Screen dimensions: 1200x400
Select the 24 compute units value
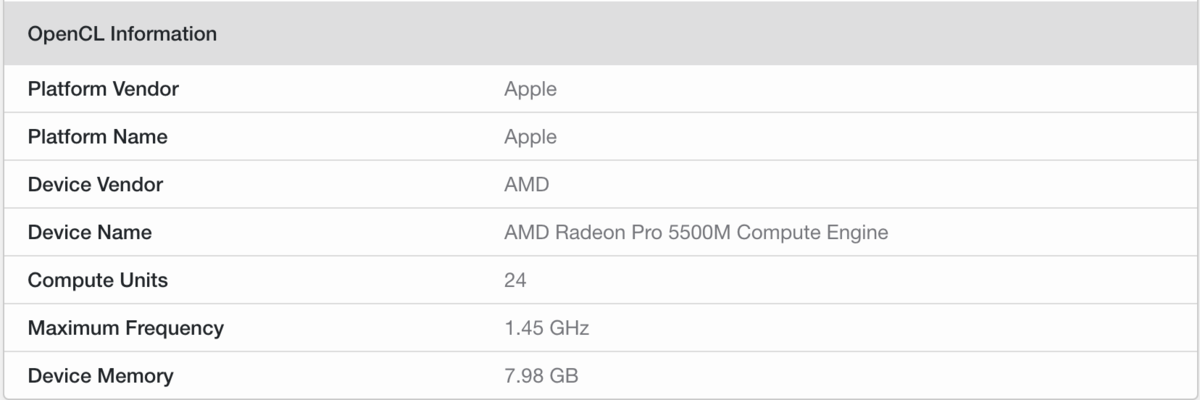[515, 281]
